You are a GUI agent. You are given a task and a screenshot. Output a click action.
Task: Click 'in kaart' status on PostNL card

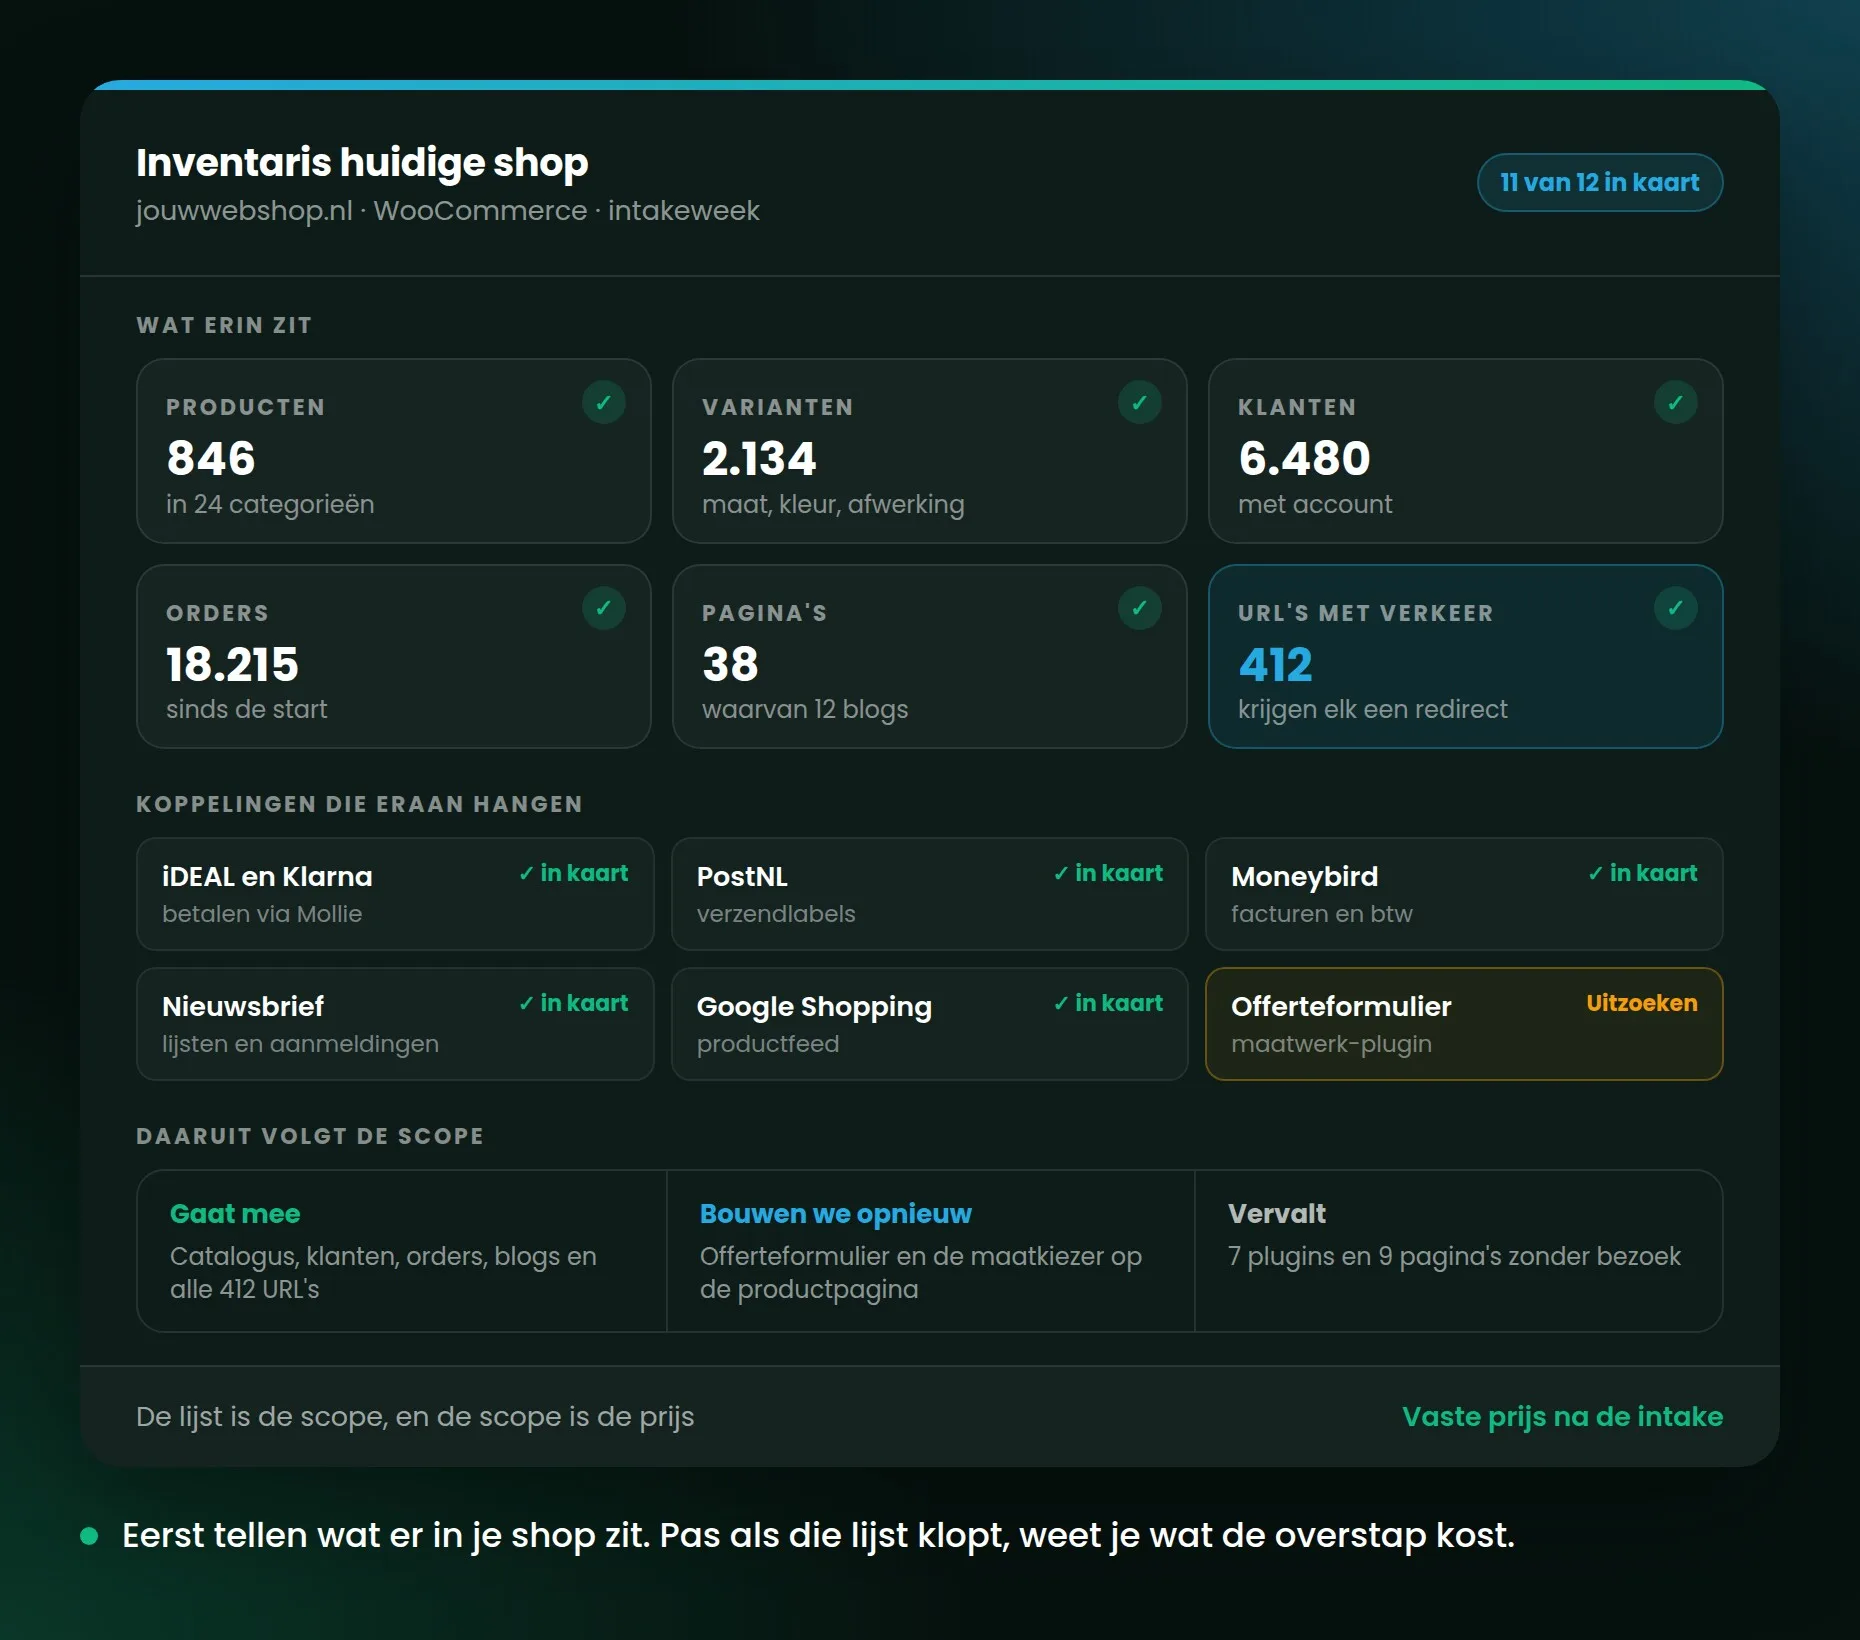click(x=1109, y=873)
